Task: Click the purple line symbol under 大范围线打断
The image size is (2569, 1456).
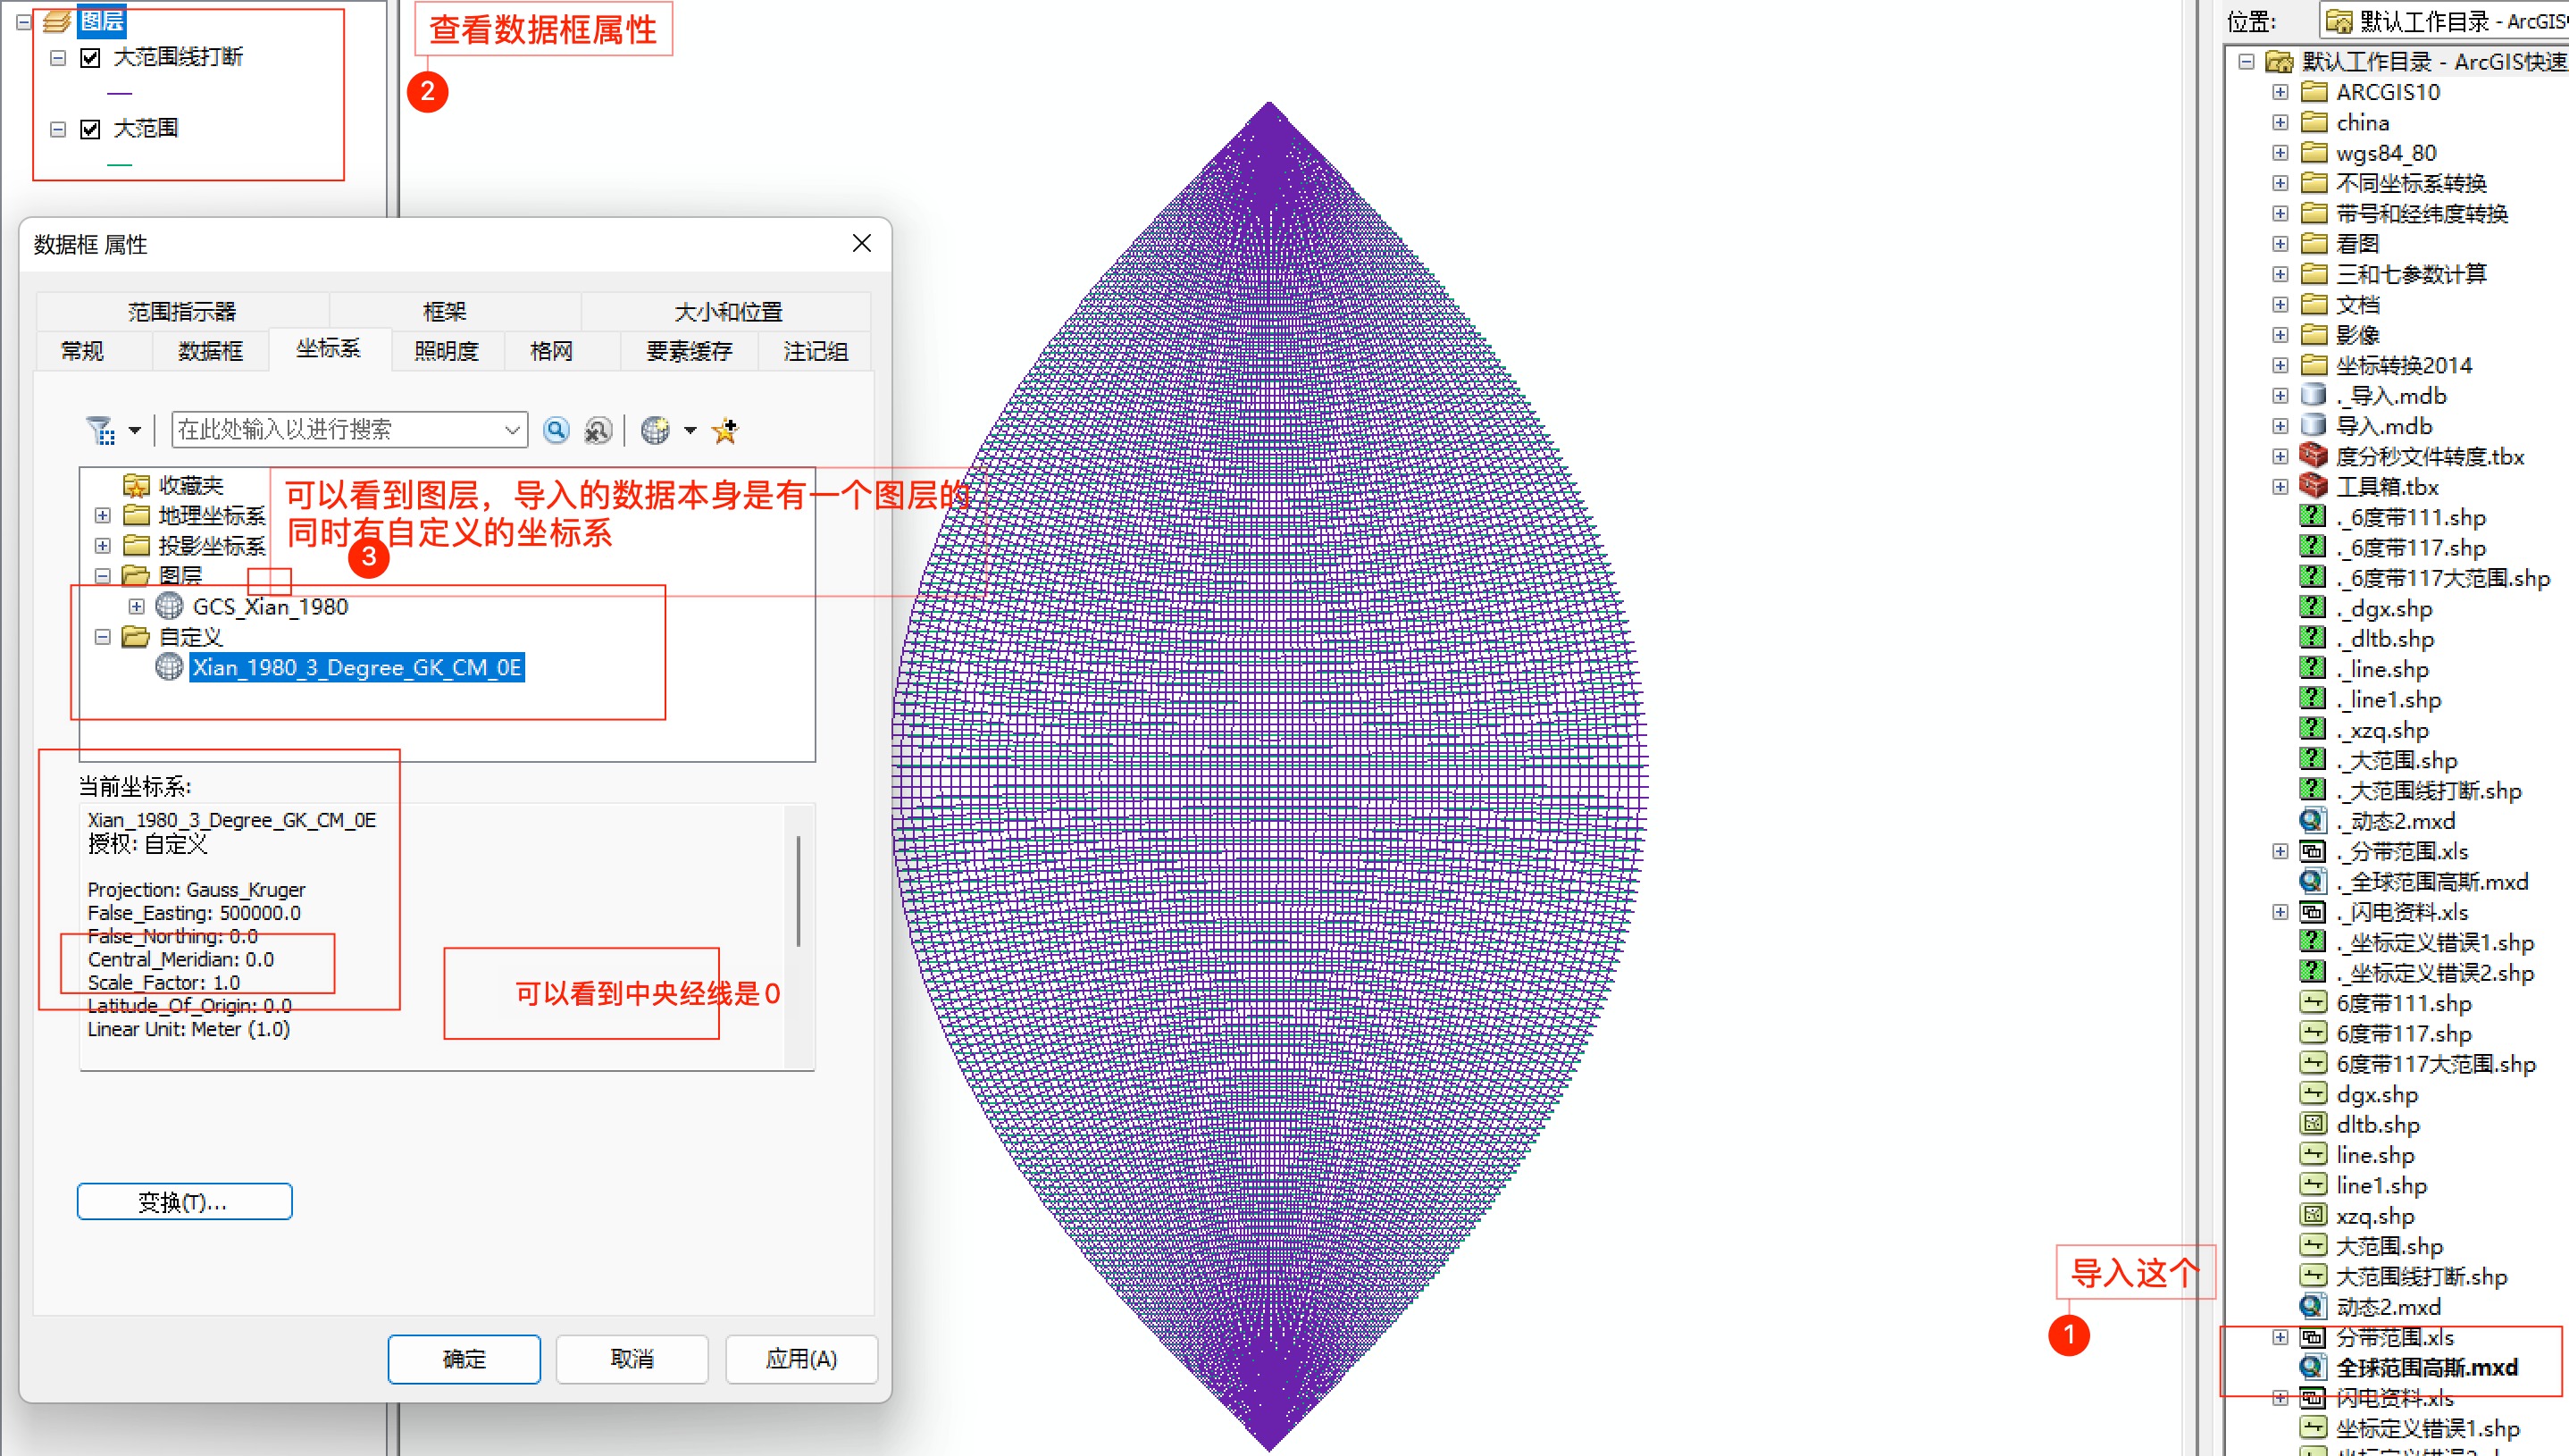Action: point(120,93)
